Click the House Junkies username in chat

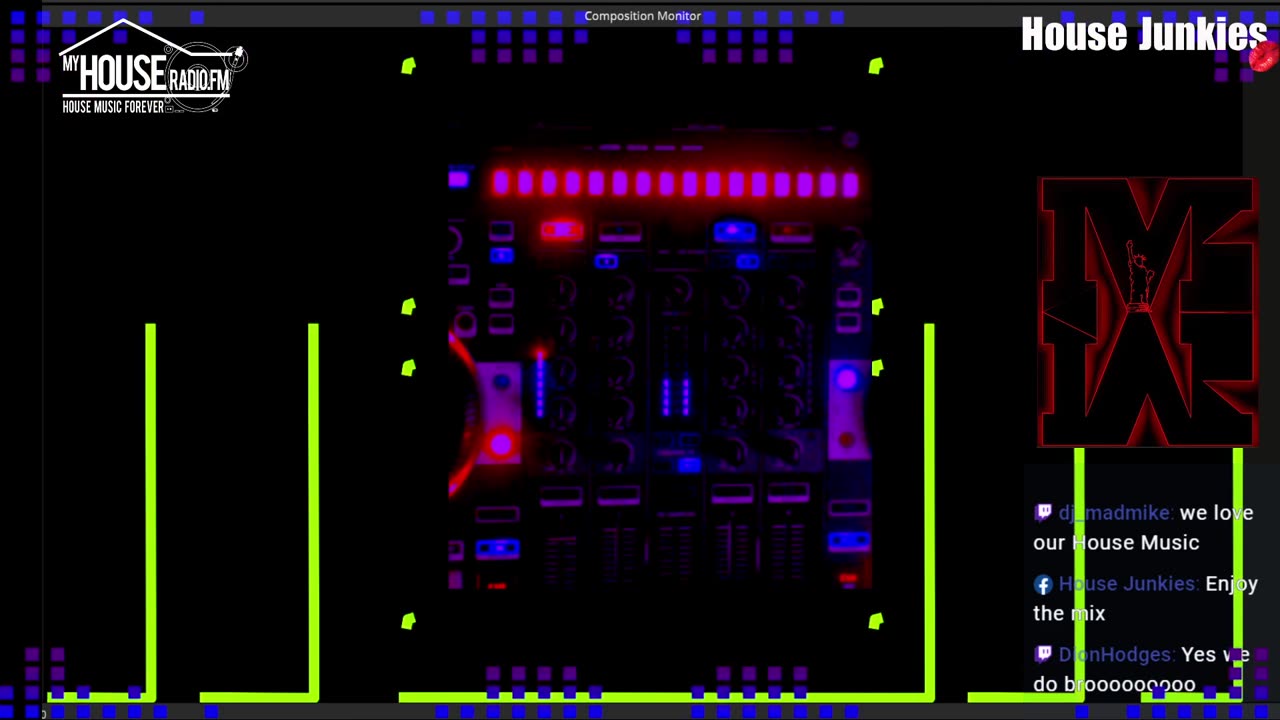pyautogui.click(x=1128, y=584)
